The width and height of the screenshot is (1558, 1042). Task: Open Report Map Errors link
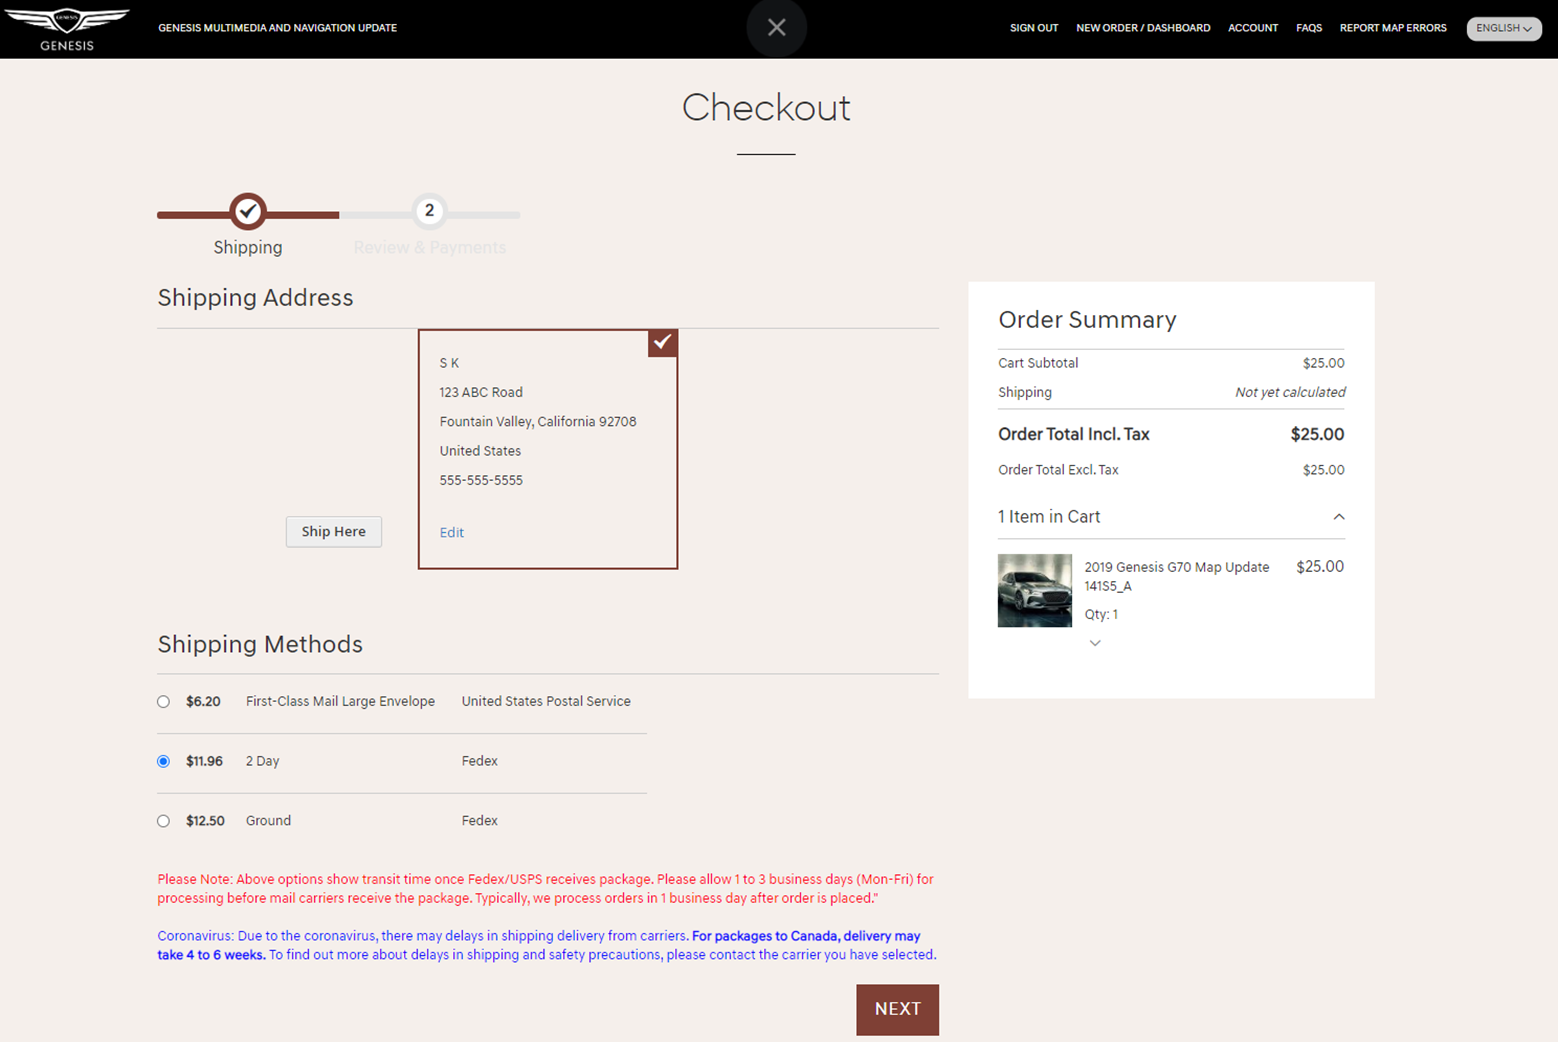coord(1393,28)
